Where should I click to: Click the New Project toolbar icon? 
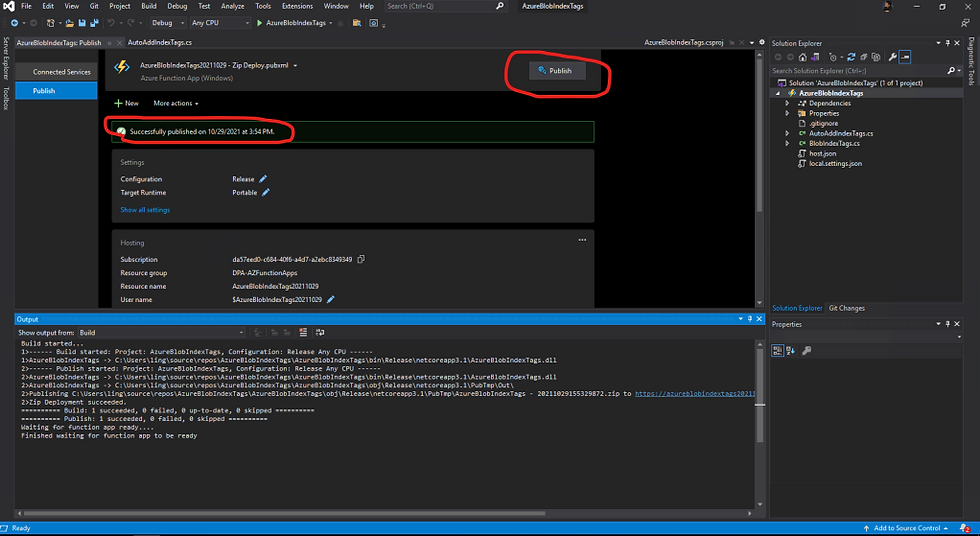click(51, 23)
